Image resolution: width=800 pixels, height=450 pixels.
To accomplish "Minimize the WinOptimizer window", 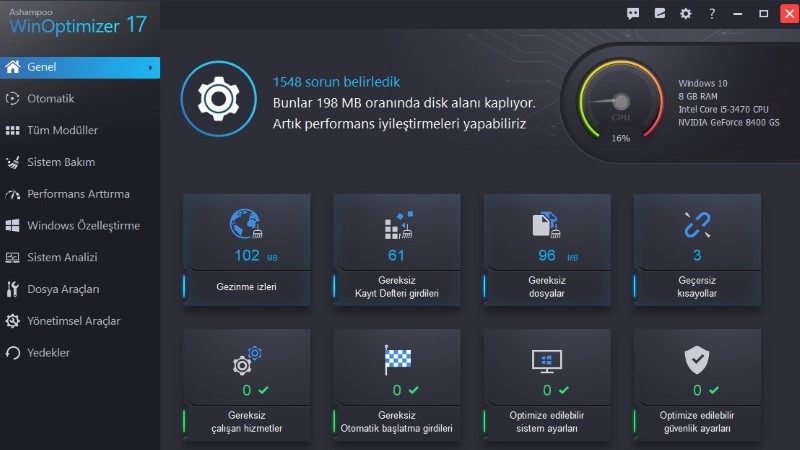I will (738, 14).
